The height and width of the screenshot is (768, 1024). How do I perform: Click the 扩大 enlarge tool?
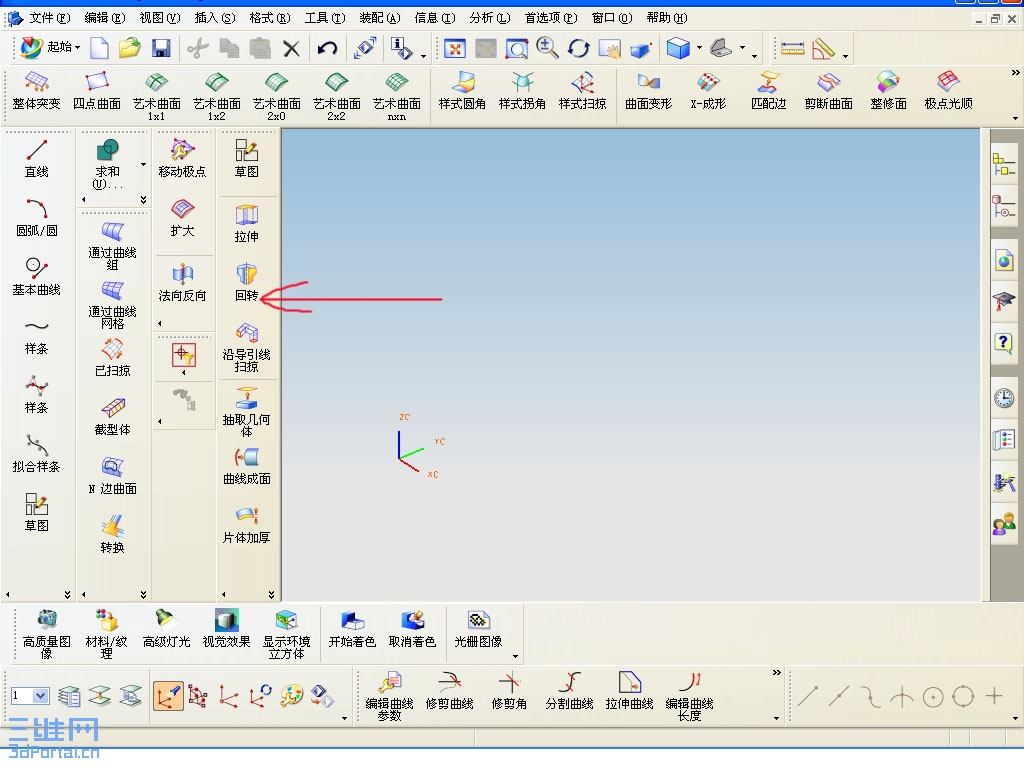click(182, 218)
